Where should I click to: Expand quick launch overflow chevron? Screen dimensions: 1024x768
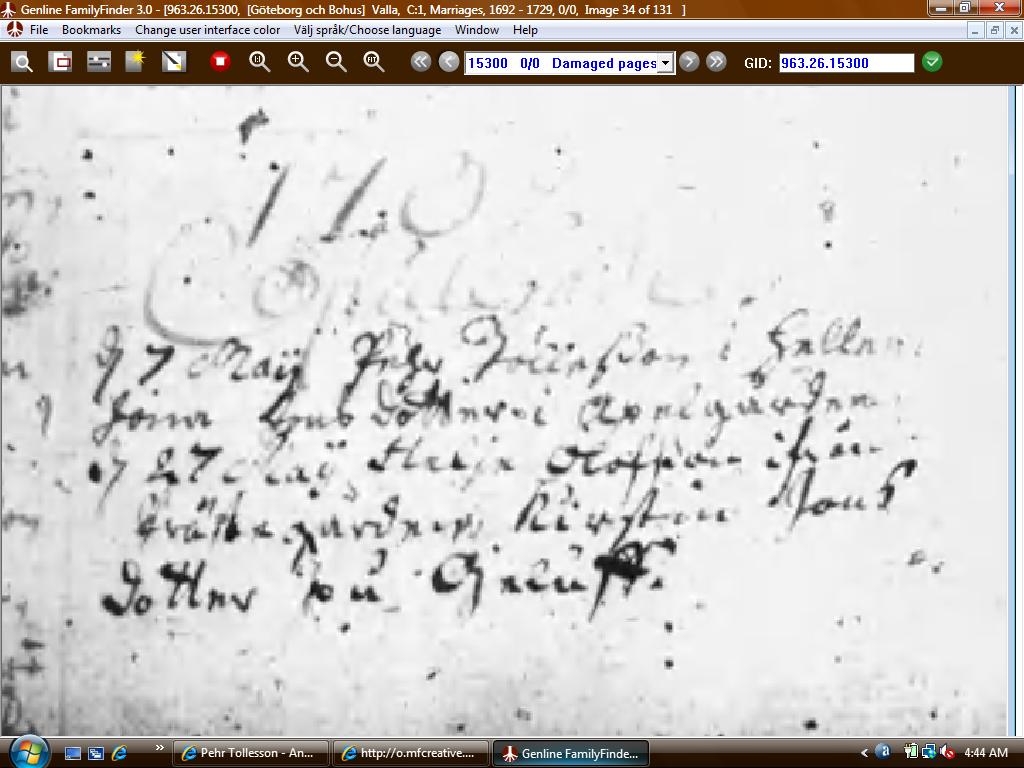(x=159, y=748)
